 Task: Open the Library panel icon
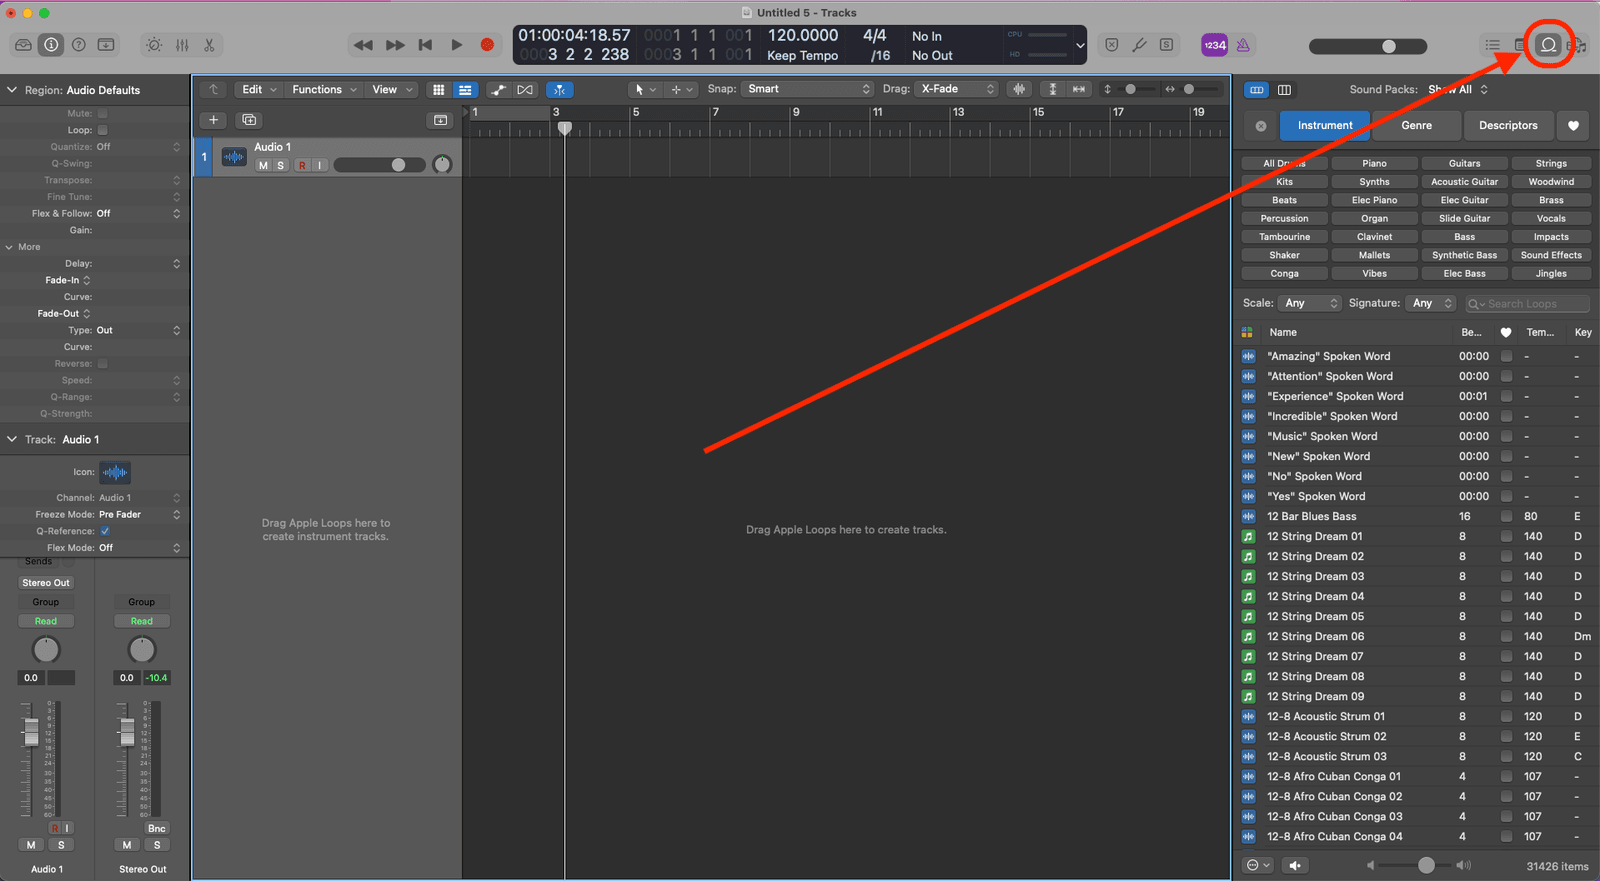(x=23, y=45)
